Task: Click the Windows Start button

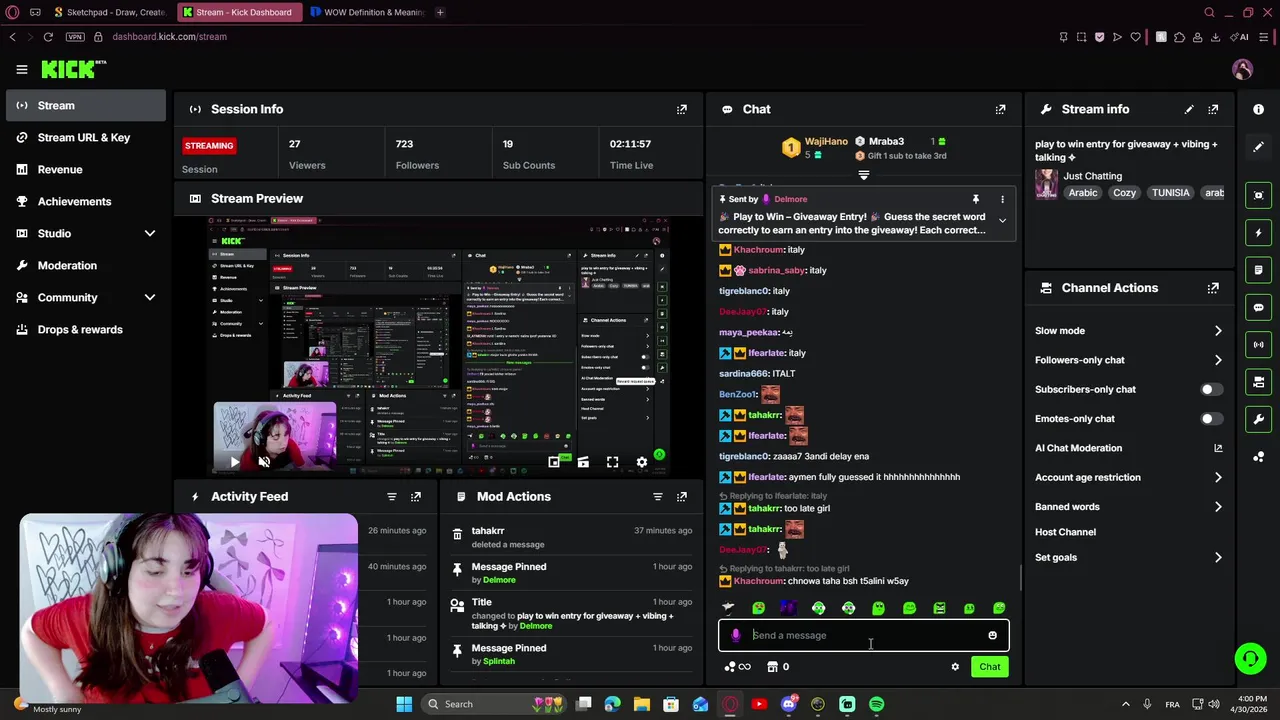Action: [404, 704]
